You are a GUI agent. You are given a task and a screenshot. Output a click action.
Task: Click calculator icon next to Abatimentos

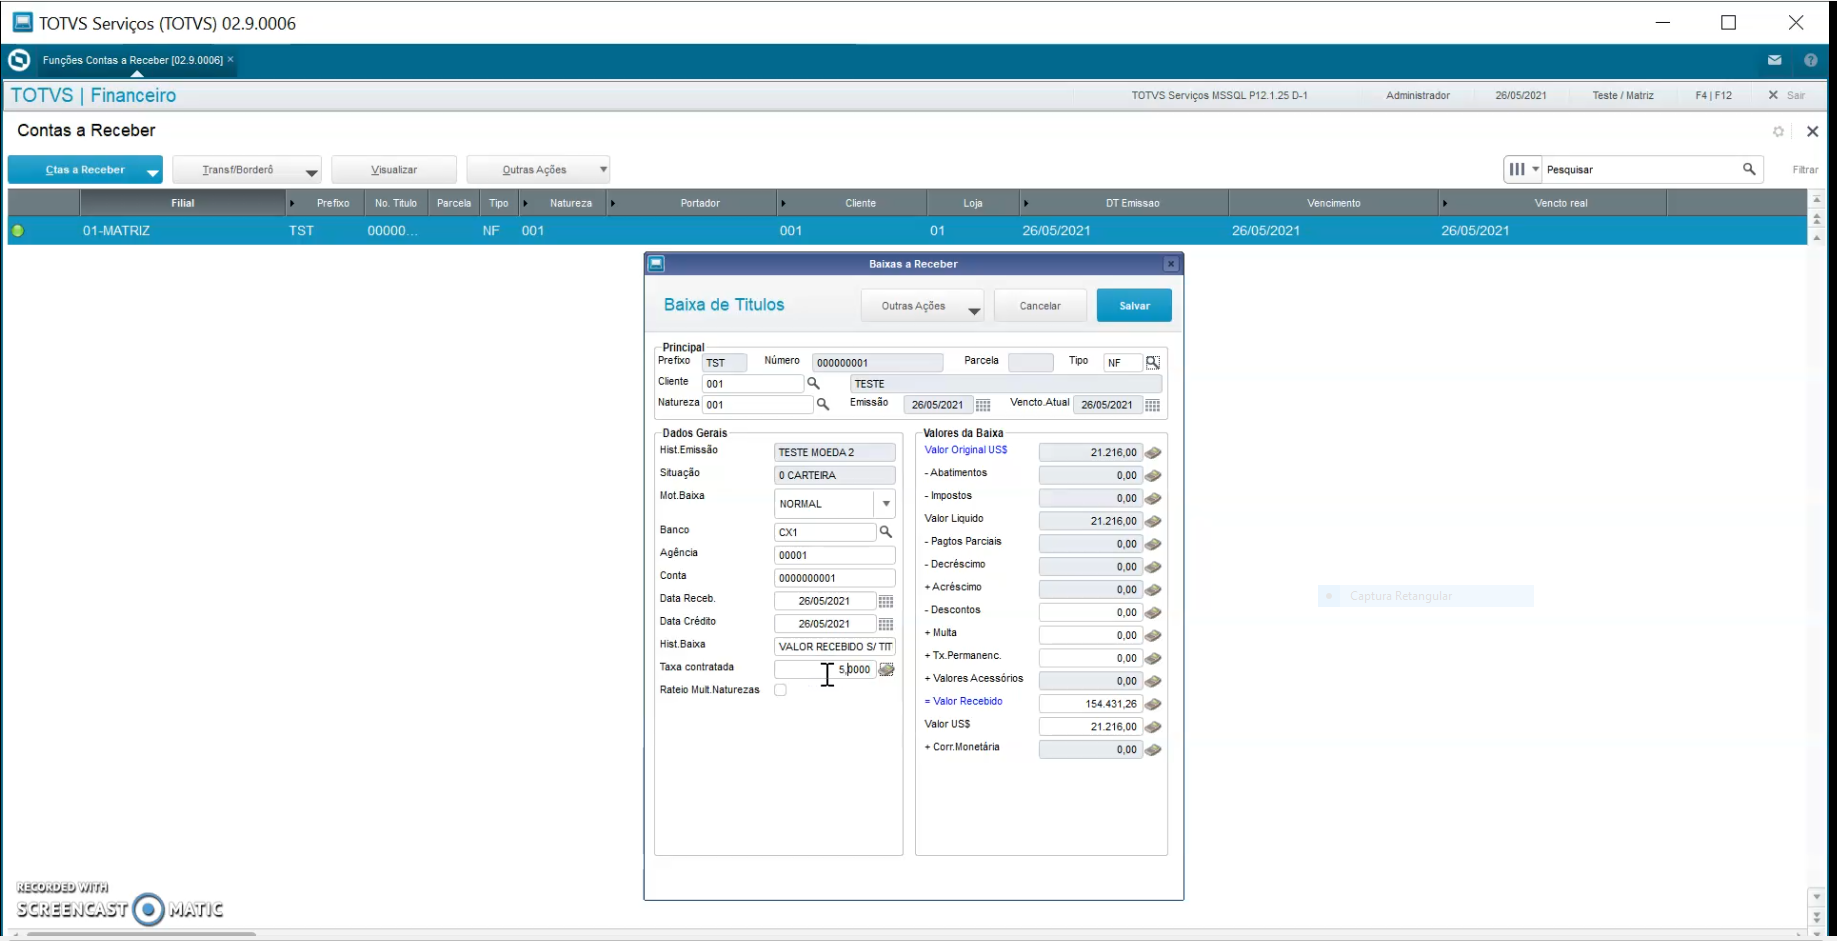1153,476
